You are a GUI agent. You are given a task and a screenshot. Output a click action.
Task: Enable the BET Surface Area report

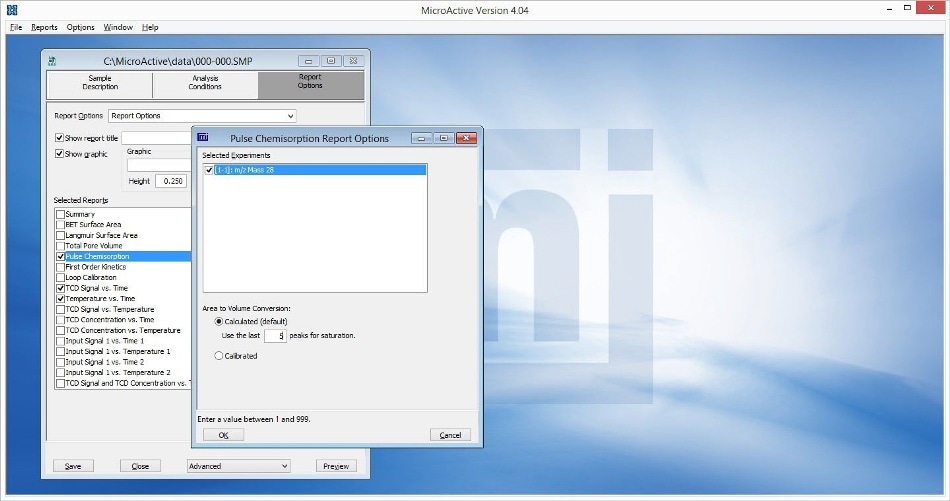tap(60, 225)
